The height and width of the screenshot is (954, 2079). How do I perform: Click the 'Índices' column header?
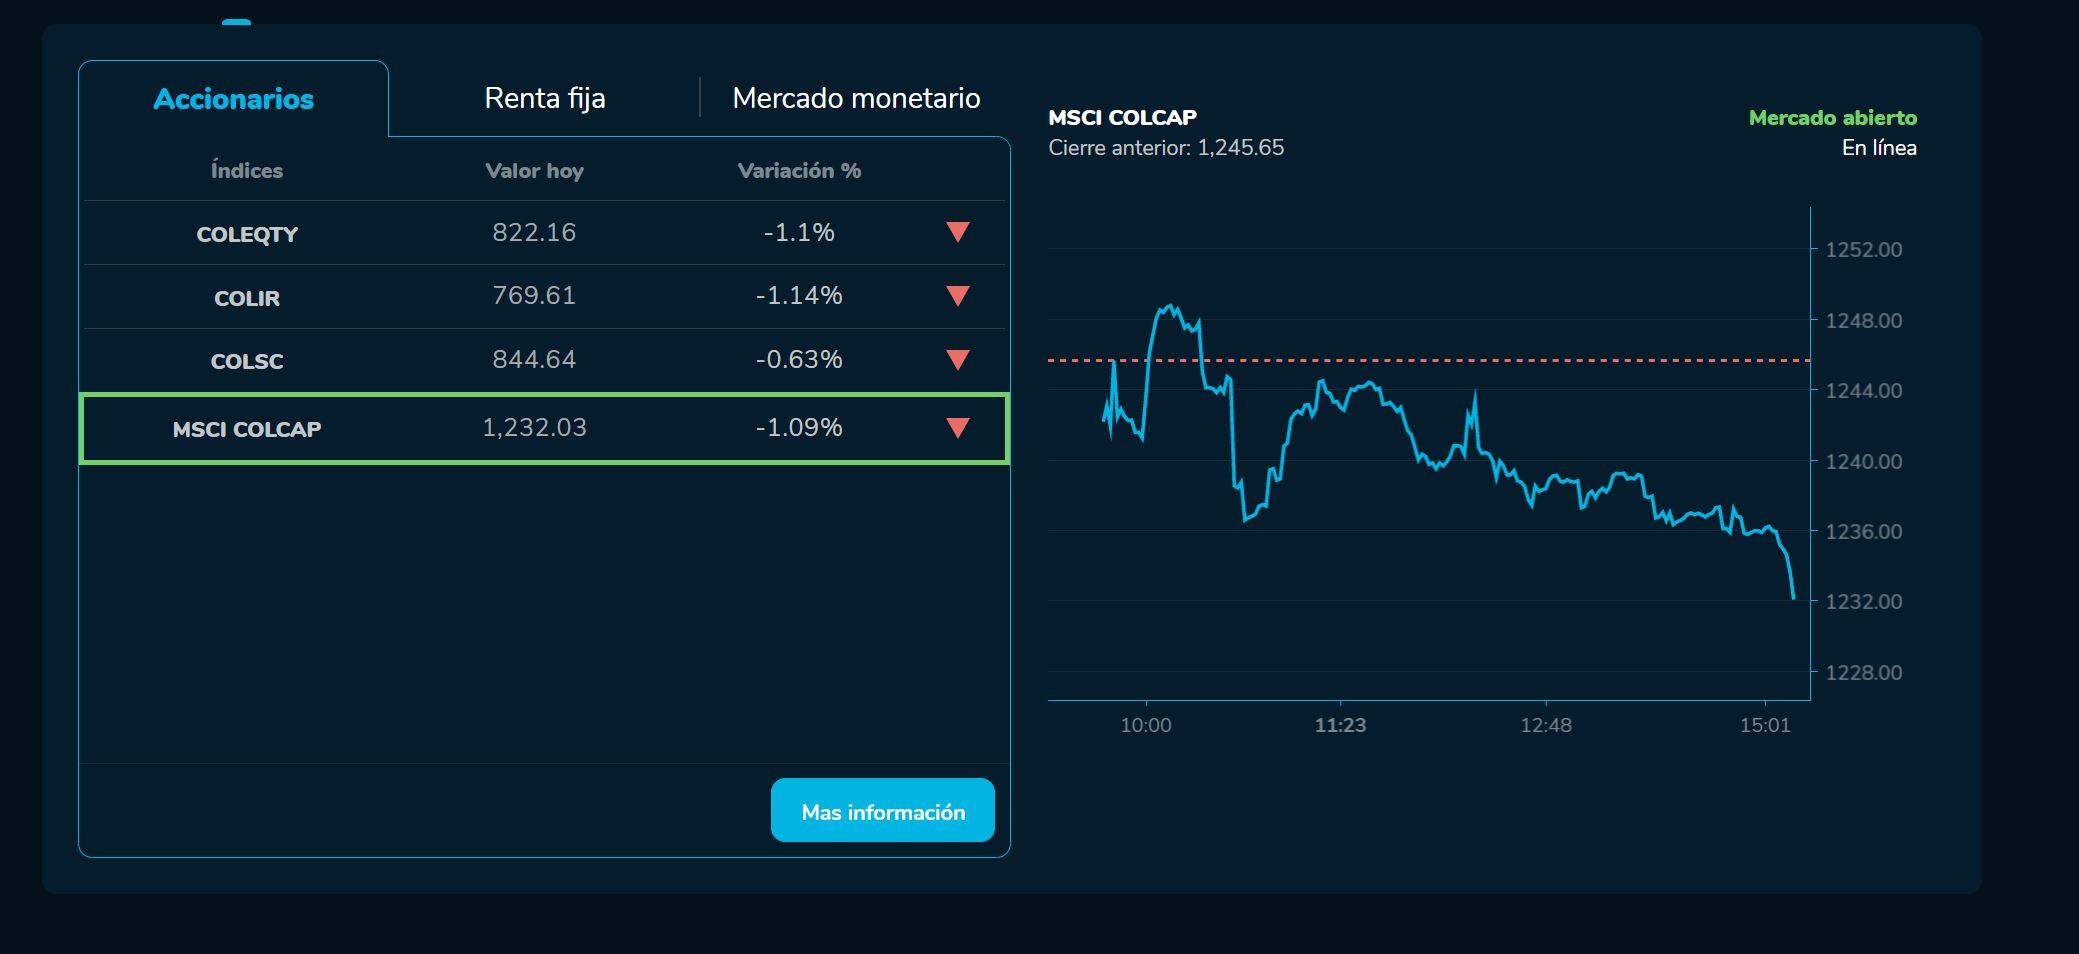[246, 170]
